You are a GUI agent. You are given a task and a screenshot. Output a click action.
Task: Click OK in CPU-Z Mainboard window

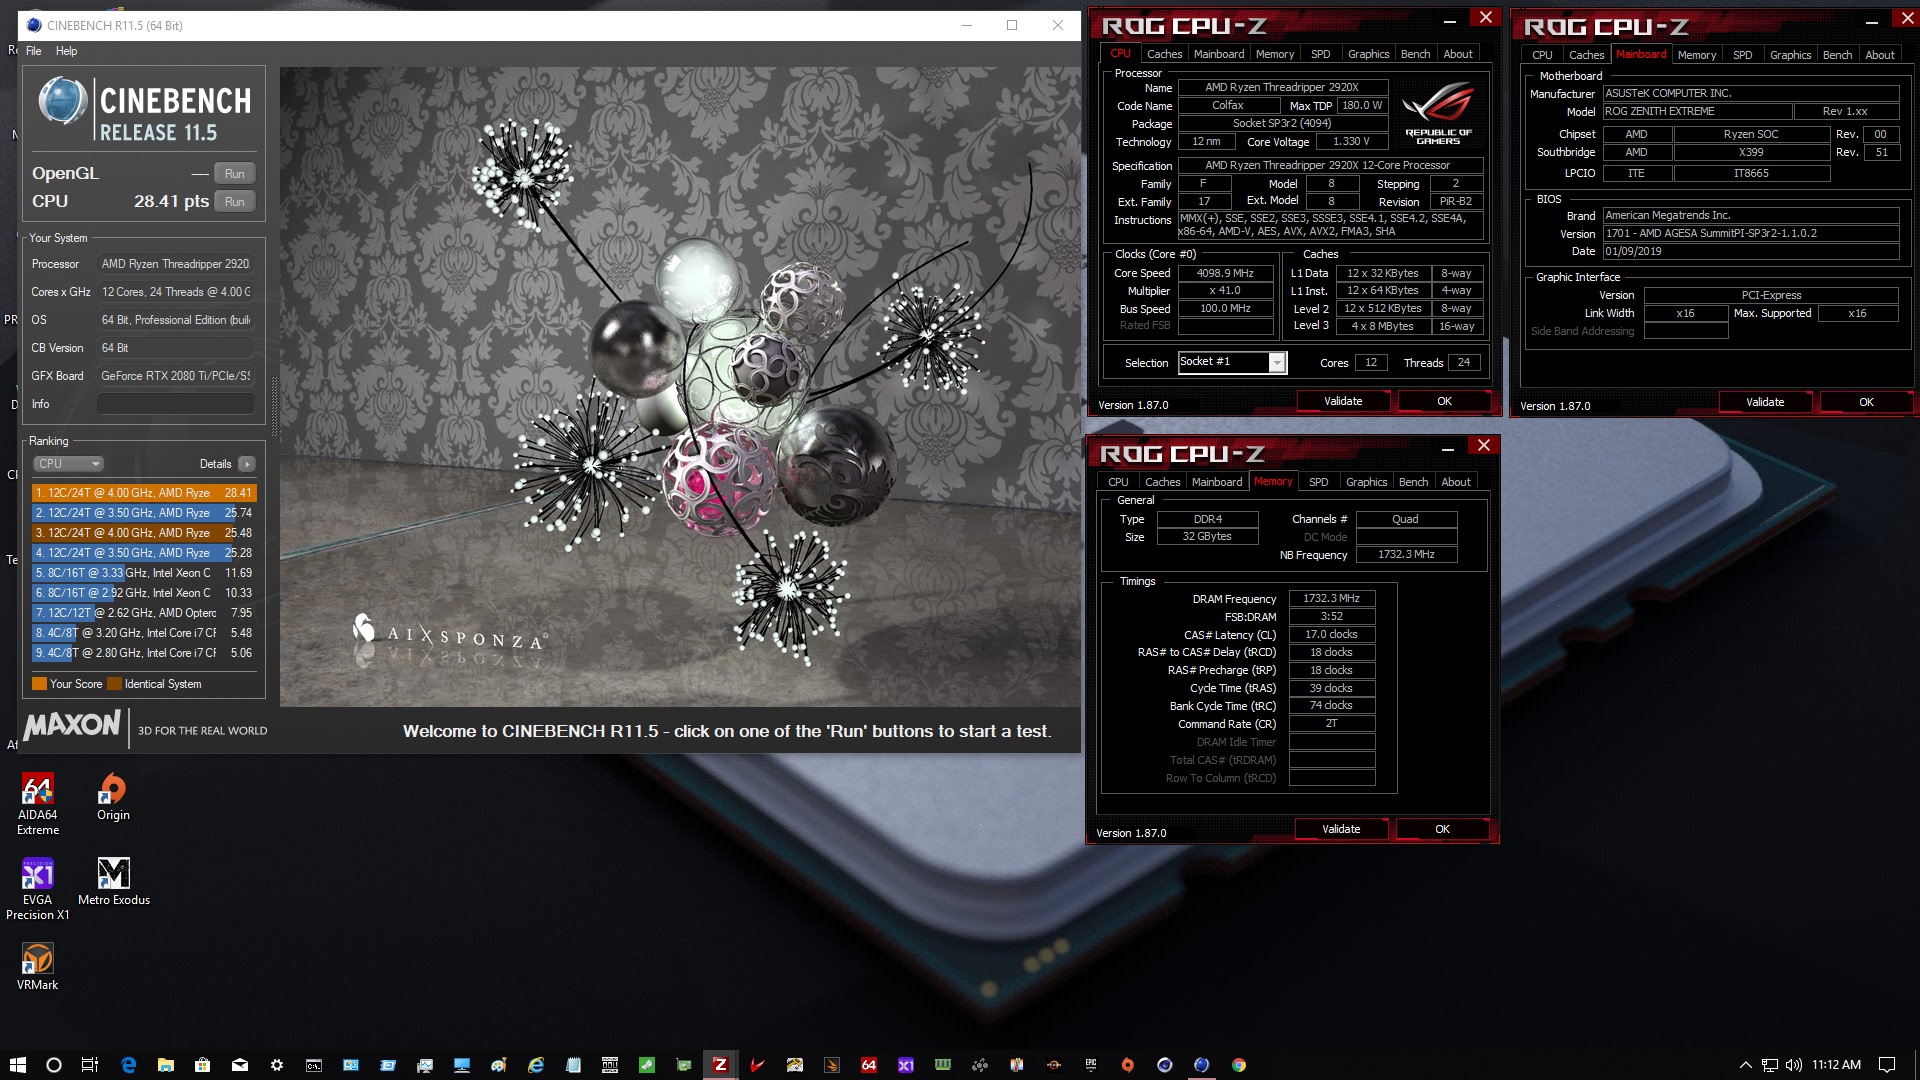tap(1865, 402)
